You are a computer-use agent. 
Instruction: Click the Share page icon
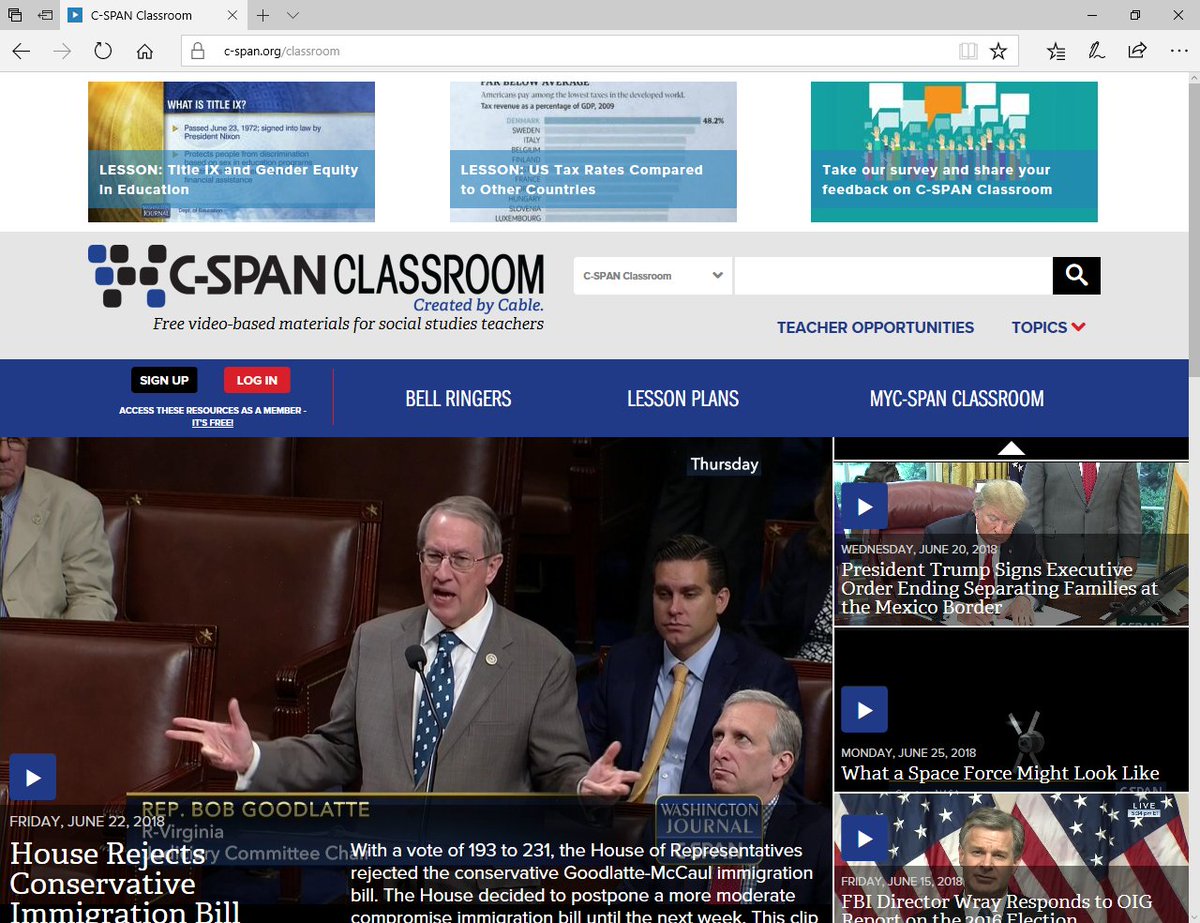[x=1137, y=51]
